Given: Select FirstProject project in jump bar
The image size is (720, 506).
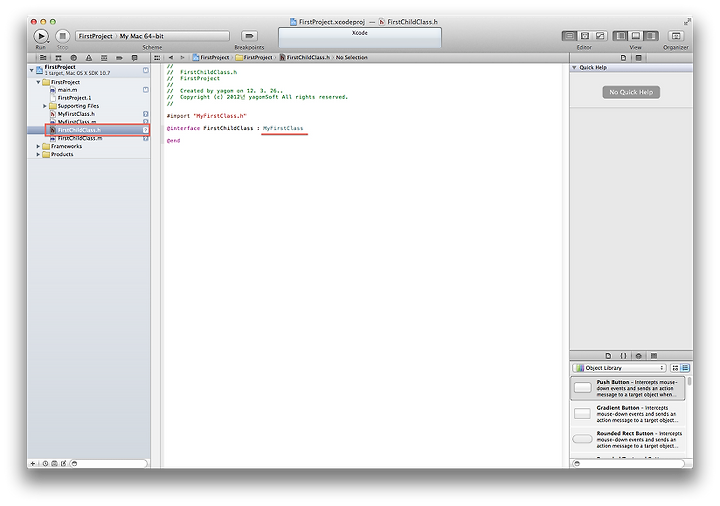Looking at the screenshot, I should point(211,57).
